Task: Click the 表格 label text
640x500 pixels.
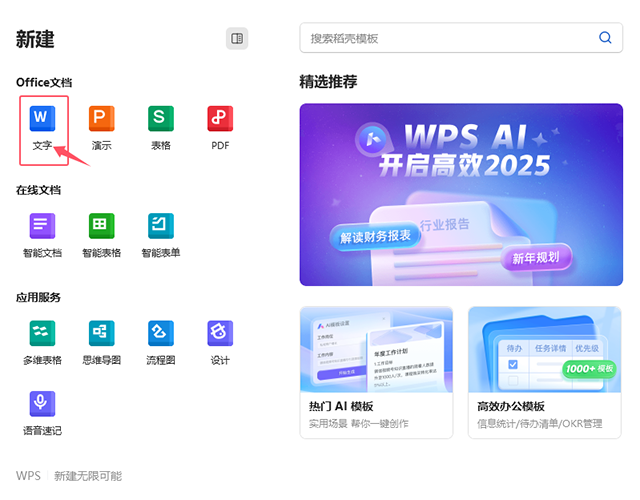Action: 161,146
